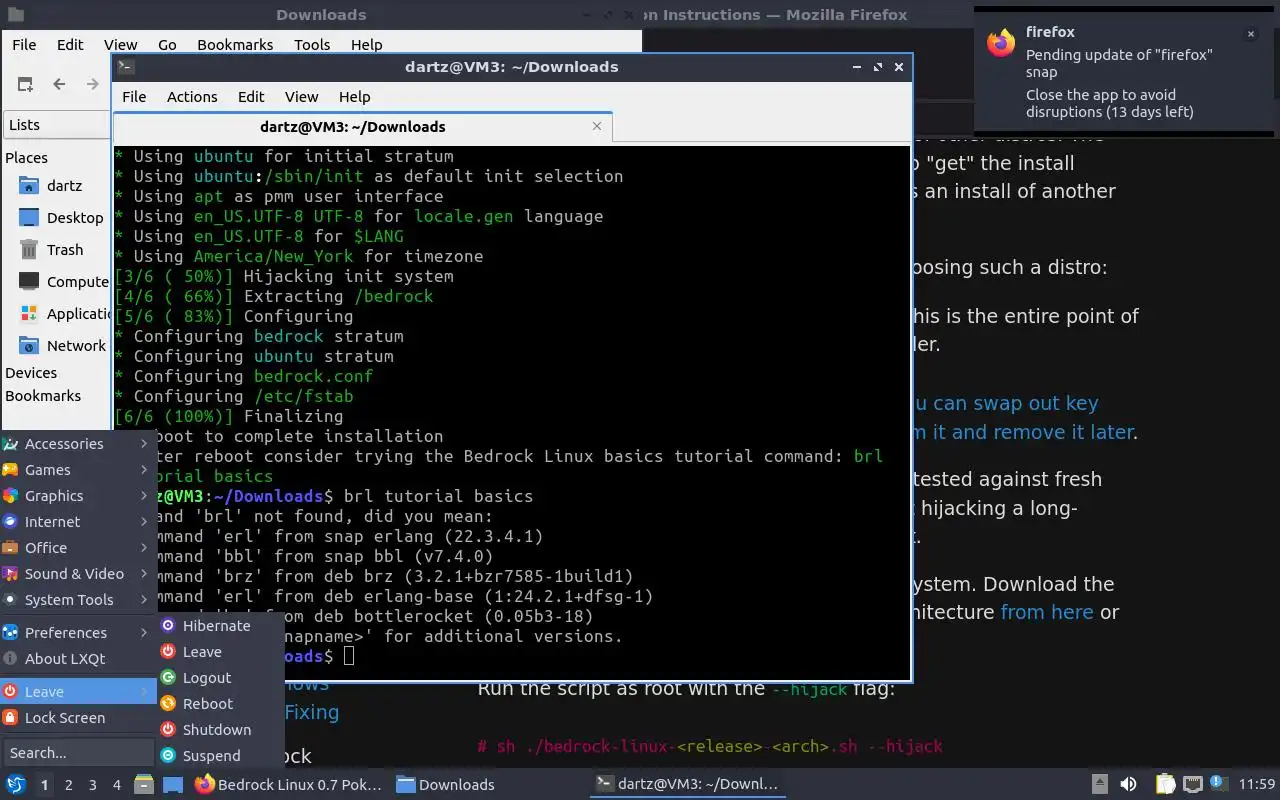The width and height of the screenshot is (1280, 800).
Task: Open the volume speaker tray icon
Action: (1128, 784)
